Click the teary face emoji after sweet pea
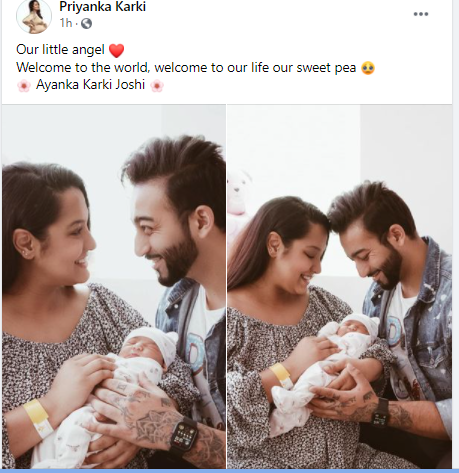The height and width of the screenshot is (473, 459). (x=368, y=68)
